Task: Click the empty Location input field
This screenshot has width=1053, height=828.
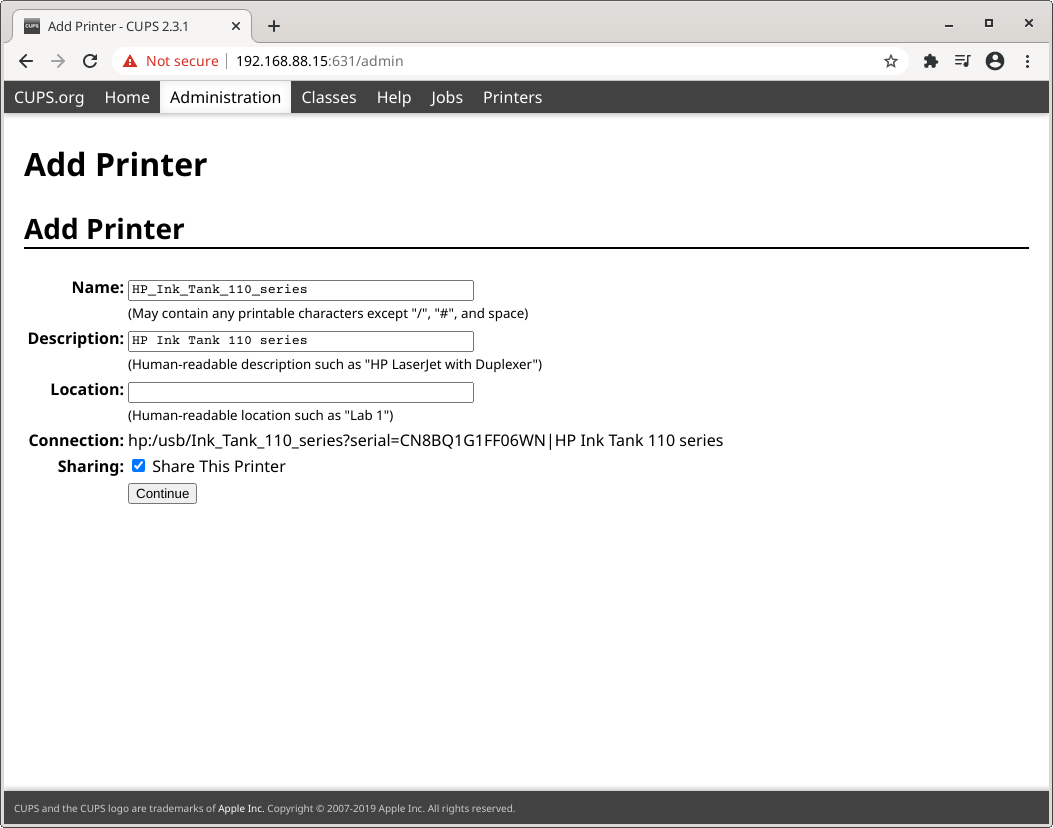Action: (x=301, y=392)
